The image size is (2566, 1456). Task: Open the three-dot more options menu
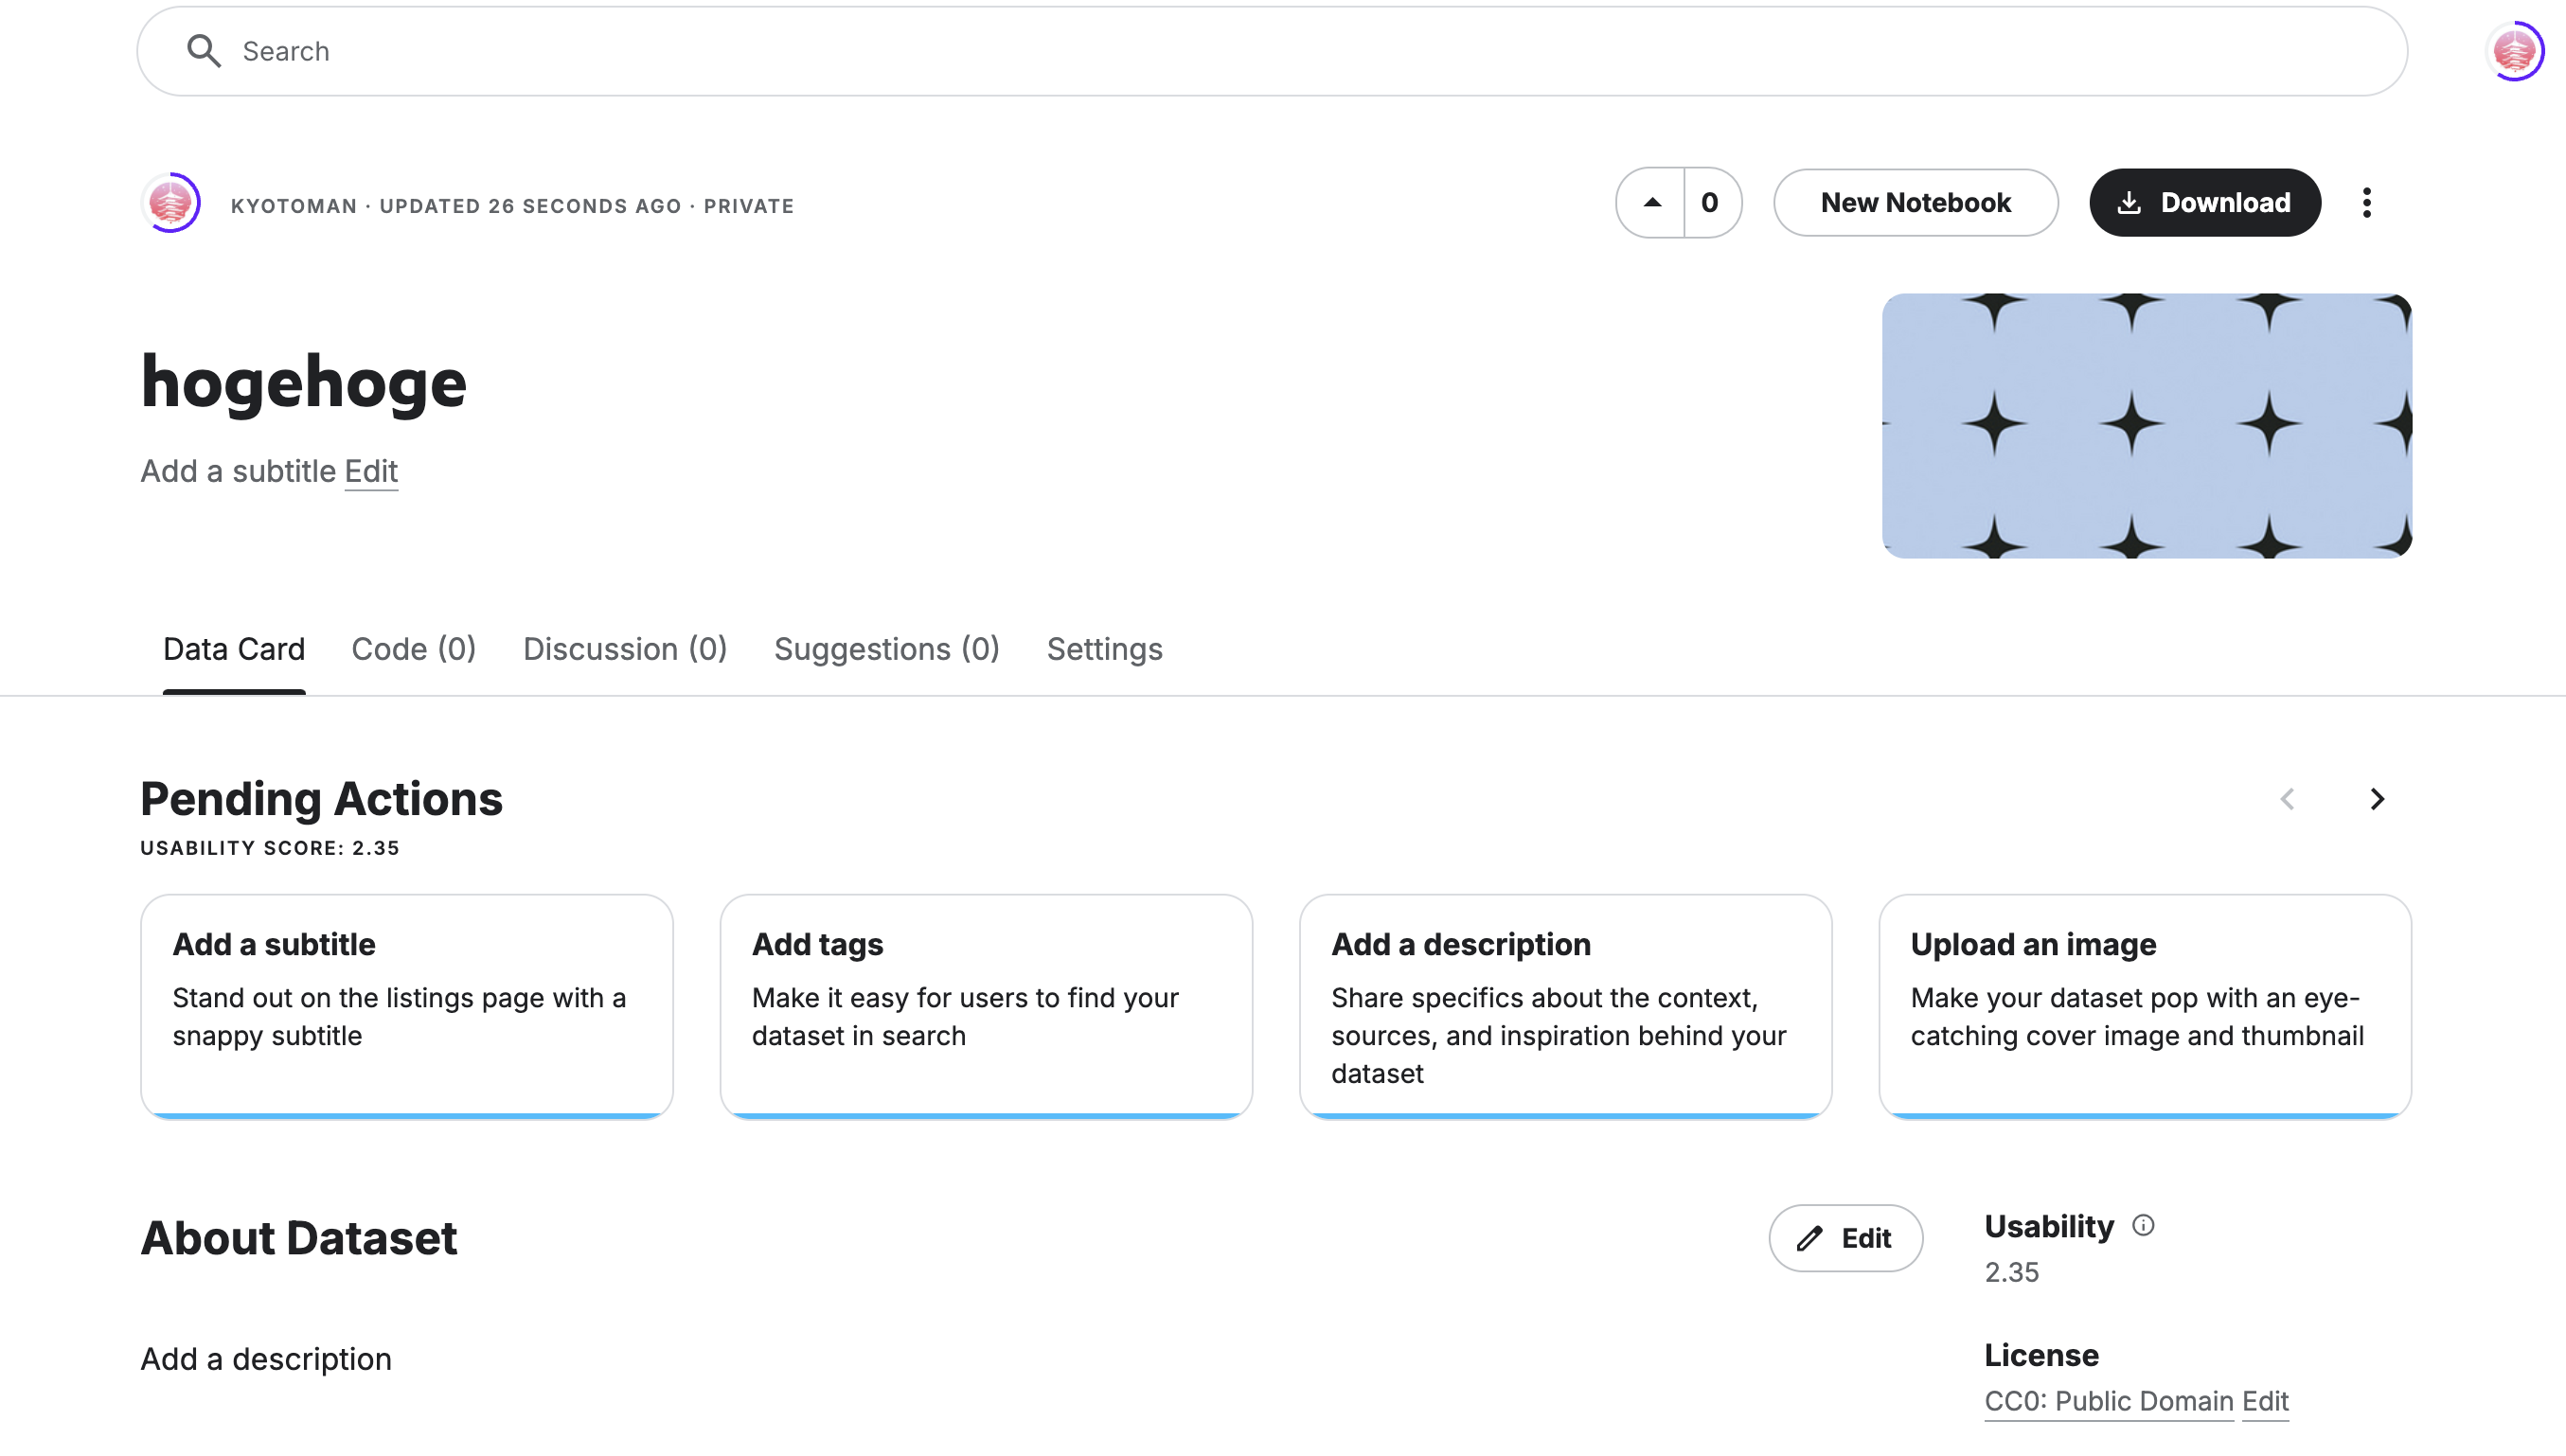(2366, 203)
